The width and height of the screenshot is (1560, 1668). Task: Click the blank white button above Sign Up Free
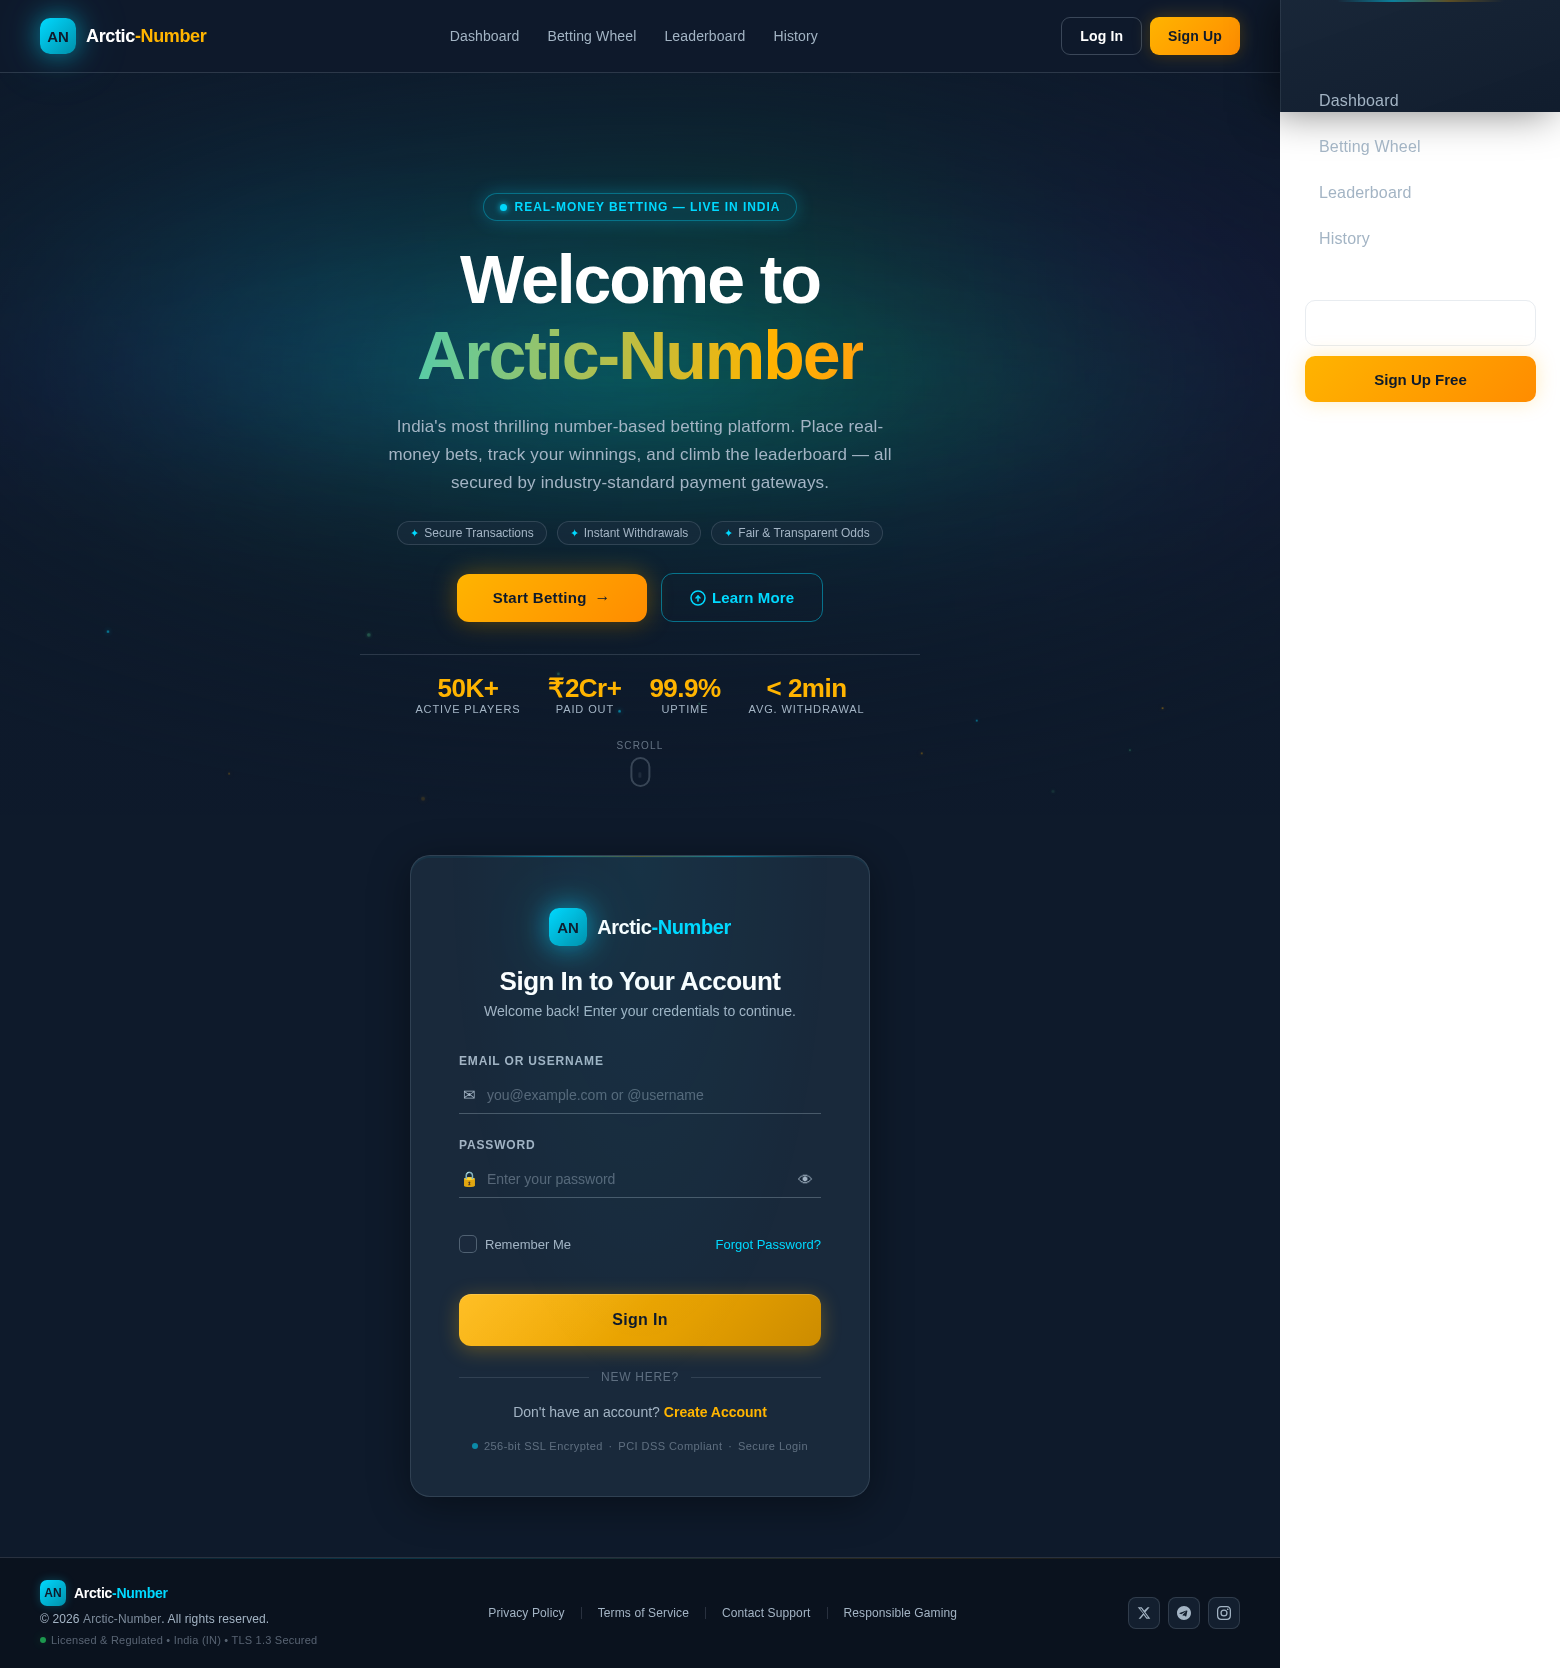coord(1420,323)
